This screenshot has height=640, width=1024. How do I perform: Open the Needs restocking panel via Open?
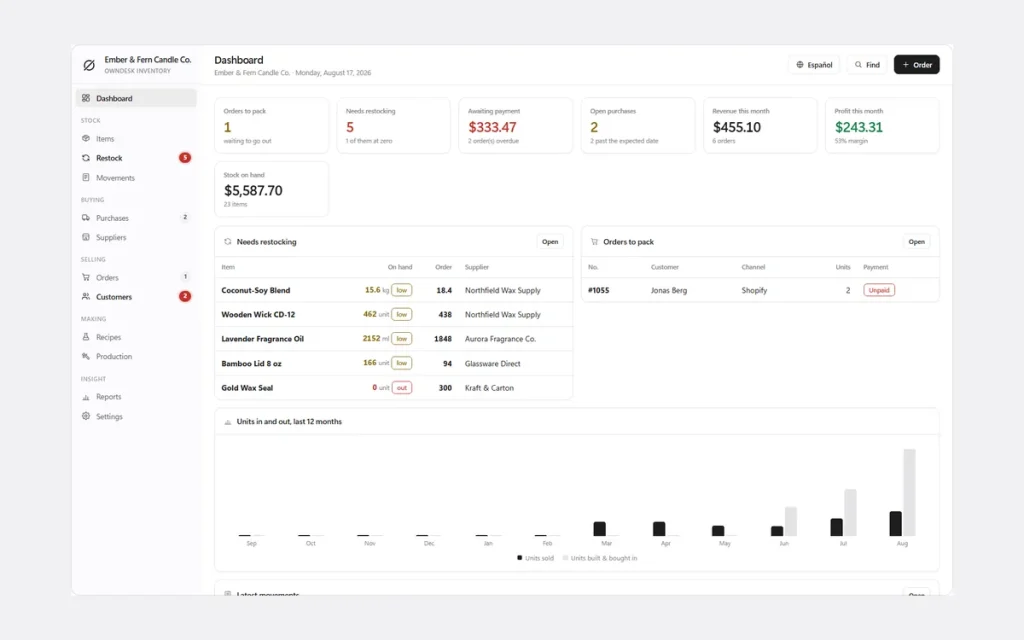click(x=550, y=242)
